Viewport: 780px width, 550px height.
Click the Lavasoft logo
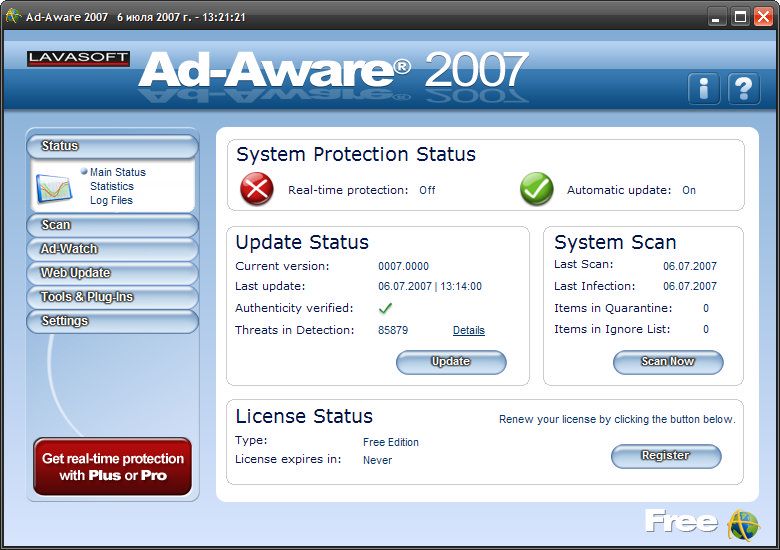(78, 59)
